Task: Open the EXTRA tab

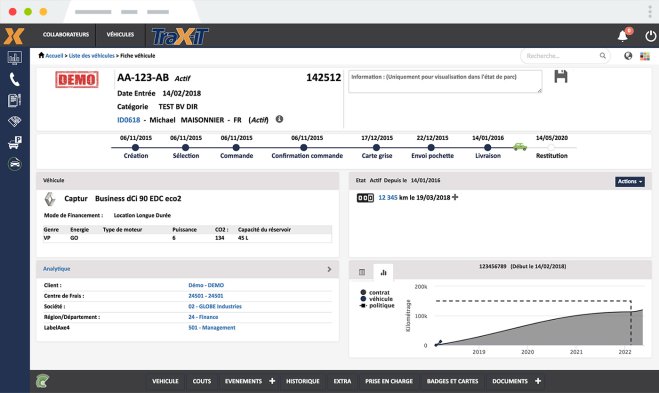Action: (342, 381)
